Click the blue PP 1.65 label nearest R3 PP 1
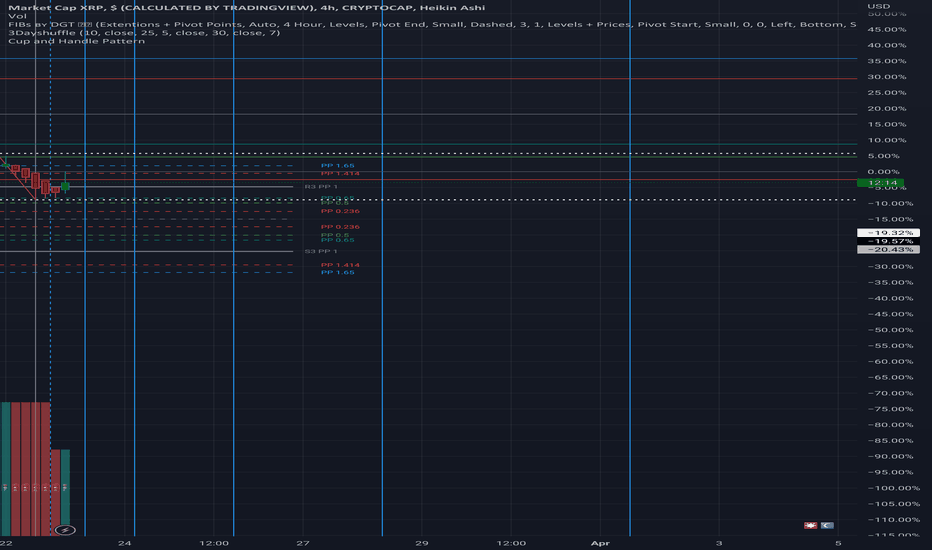This screenshot has height=550, width=932. coord(338,166)
